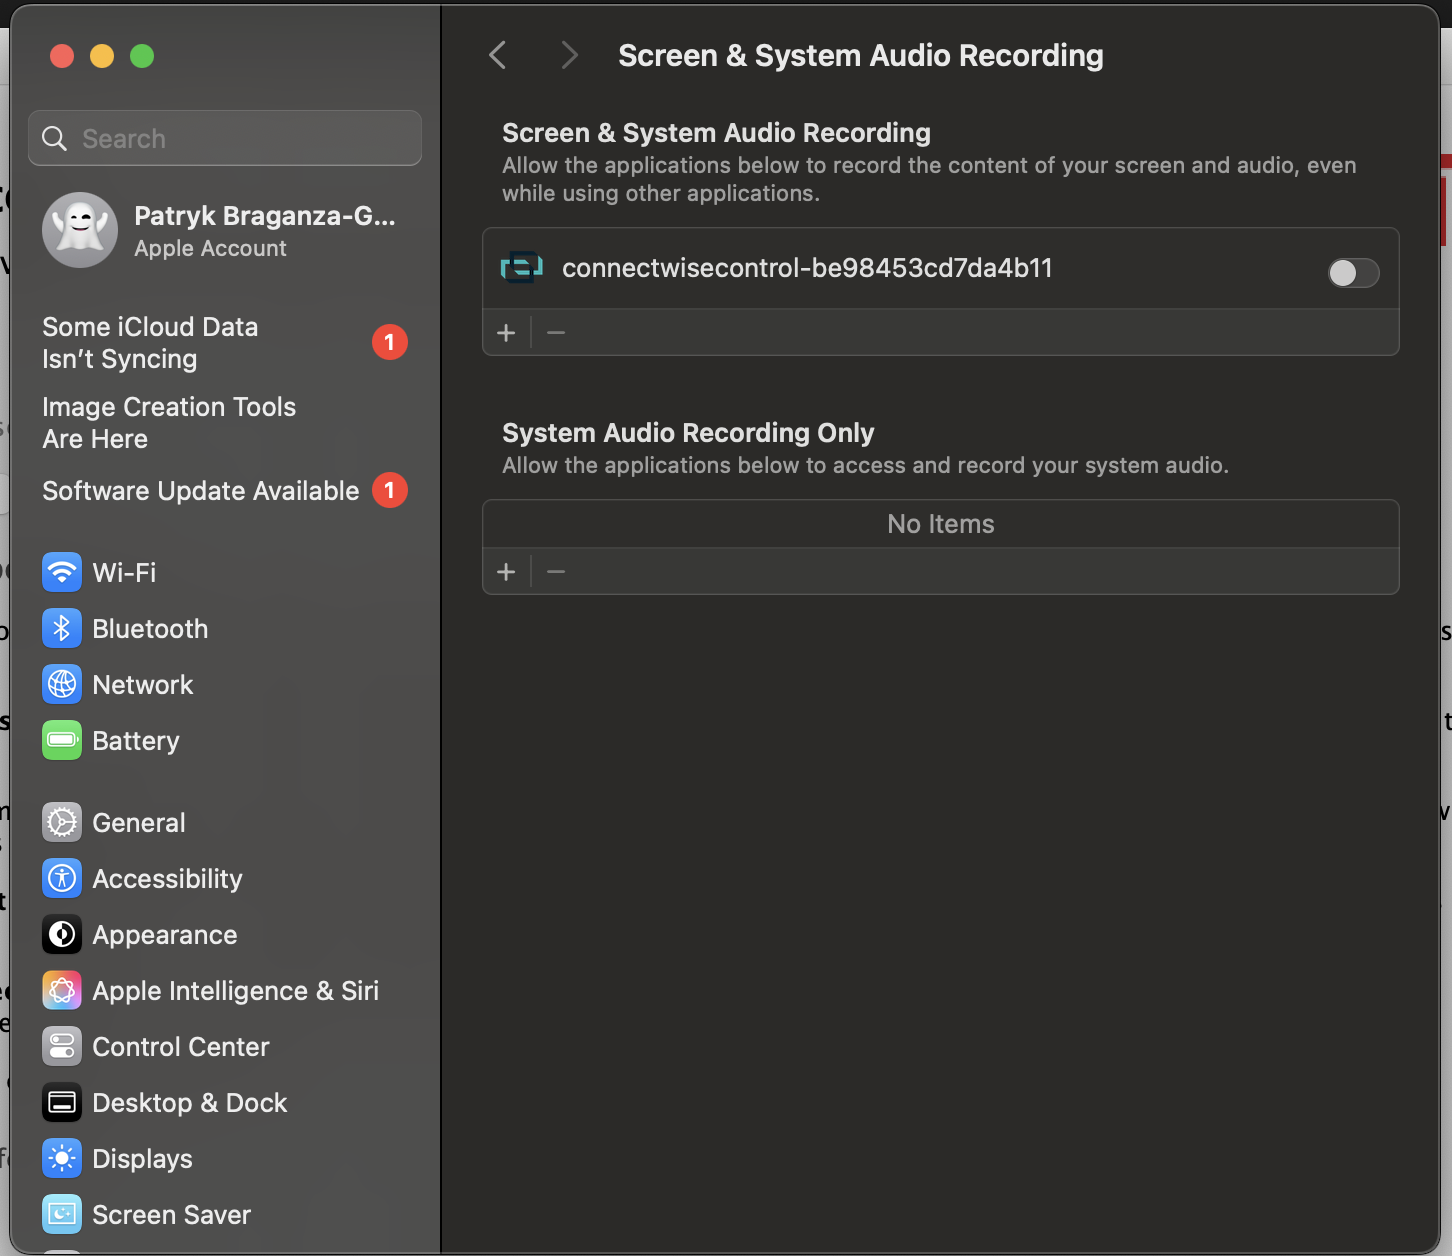Viewport: 1452px width, 1256px height.
Task: Select the Control Center icon
Action: click(62, 1047)
